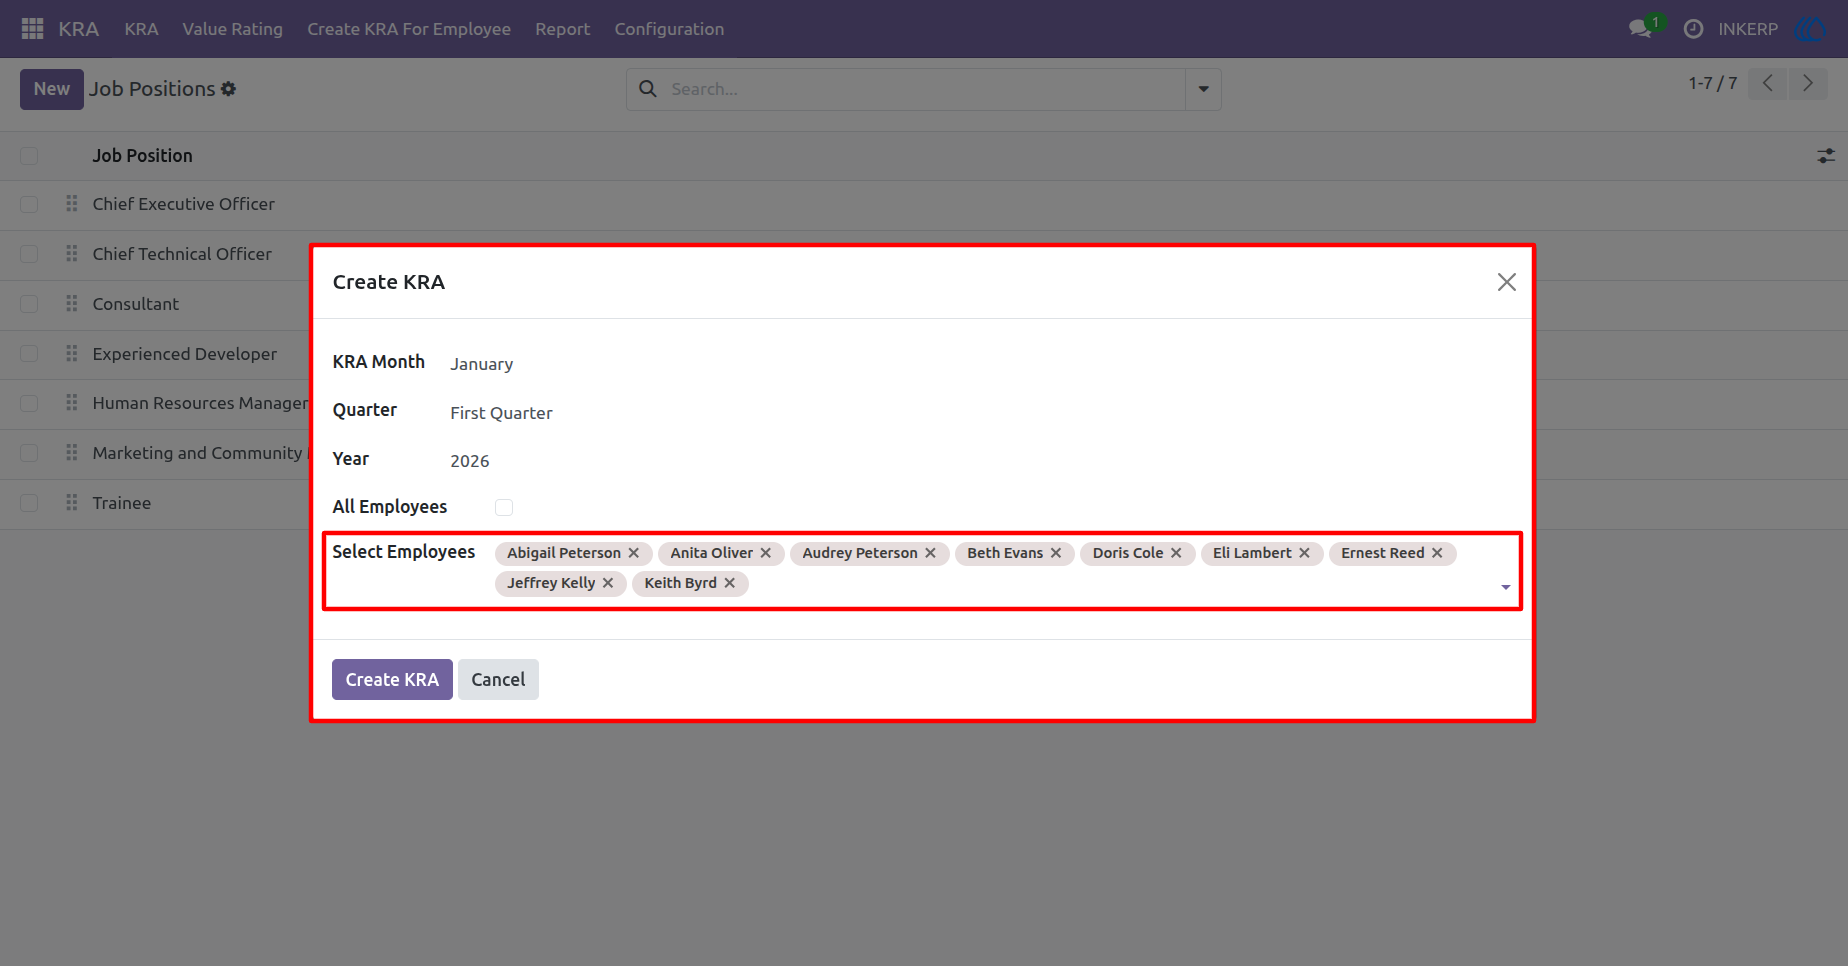Remove Jeffrey Kelly tag
This screenshot has height=966, width=1848.
[608, 583]
